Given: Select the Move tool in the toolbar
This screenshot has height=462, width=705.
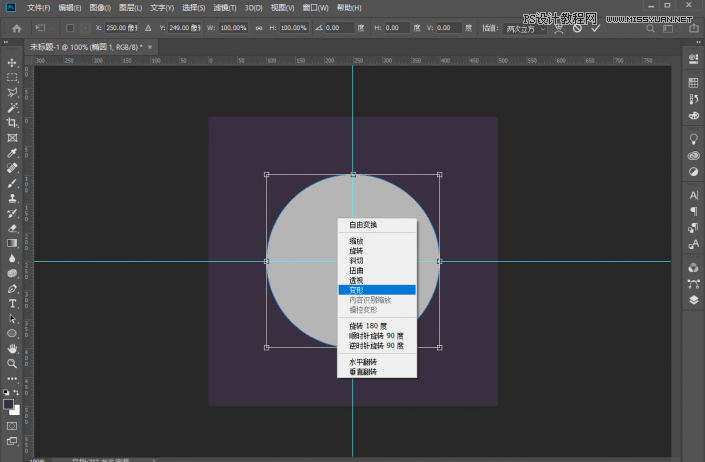Looking at the screenshot, I should pos(12,62).
